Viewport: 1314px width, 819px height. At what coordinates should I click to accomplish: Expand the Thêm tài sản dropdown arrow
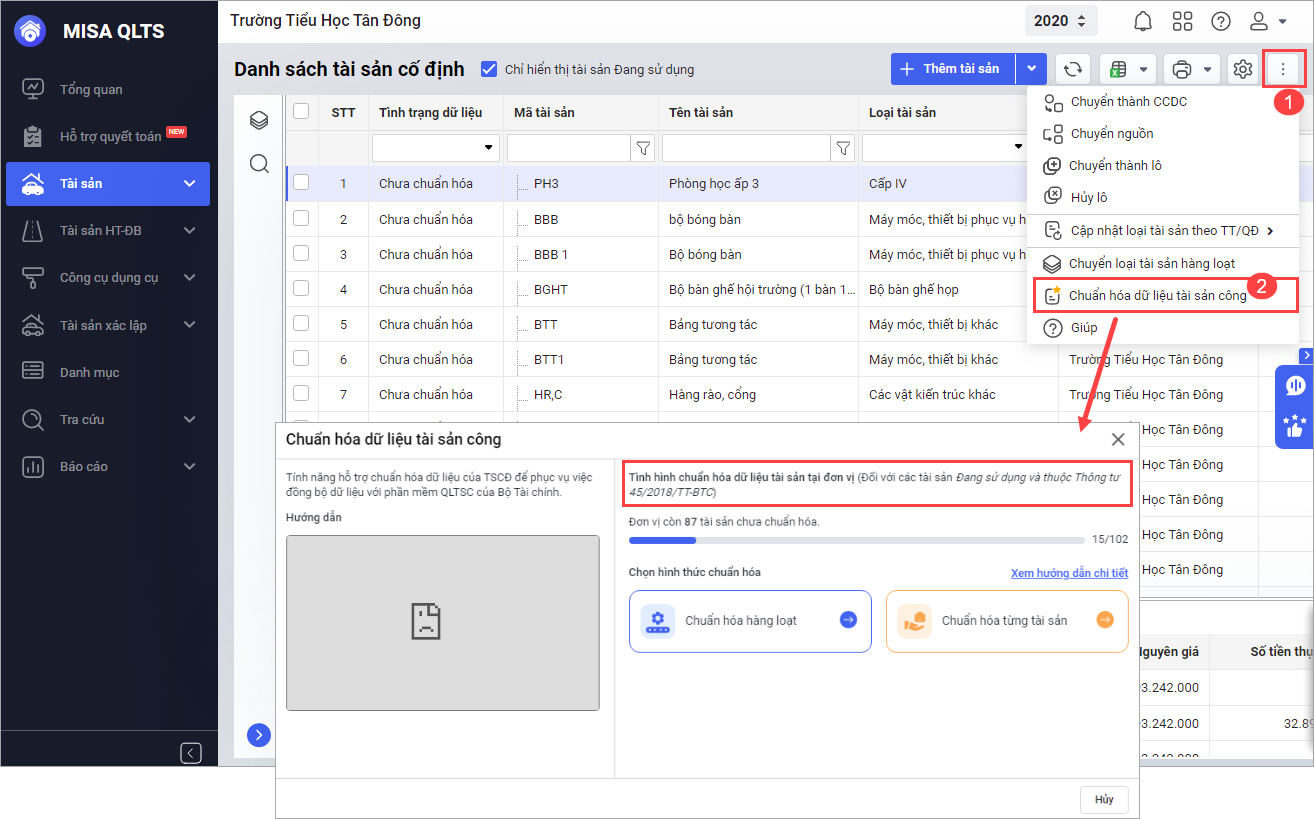coord(1031,69)
